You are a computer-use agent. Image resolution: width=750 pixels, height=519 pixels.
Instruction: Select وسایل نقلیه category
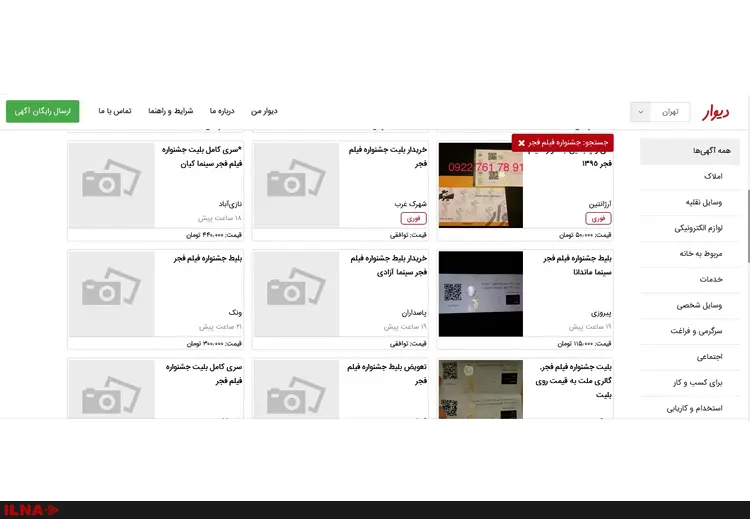690,202
